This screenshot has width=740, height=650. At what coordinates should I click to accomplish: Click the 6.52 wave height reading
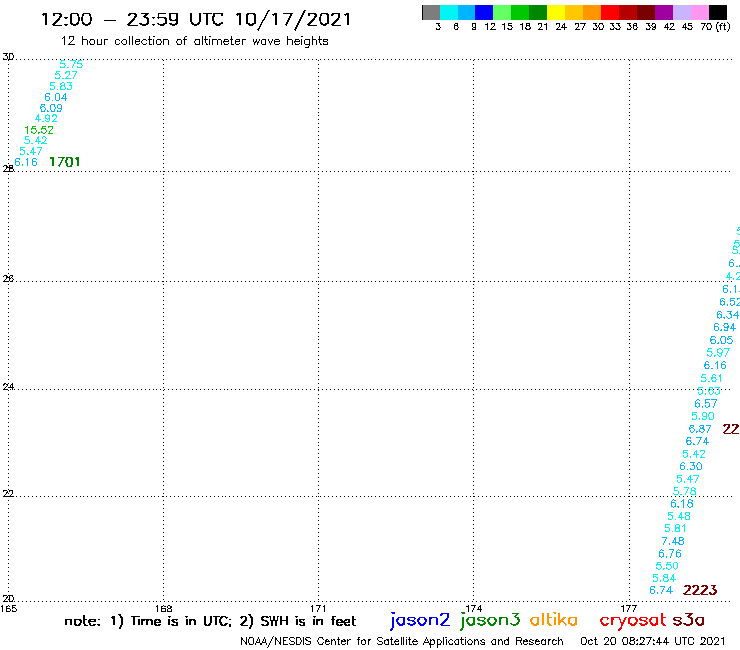(729, 302)
